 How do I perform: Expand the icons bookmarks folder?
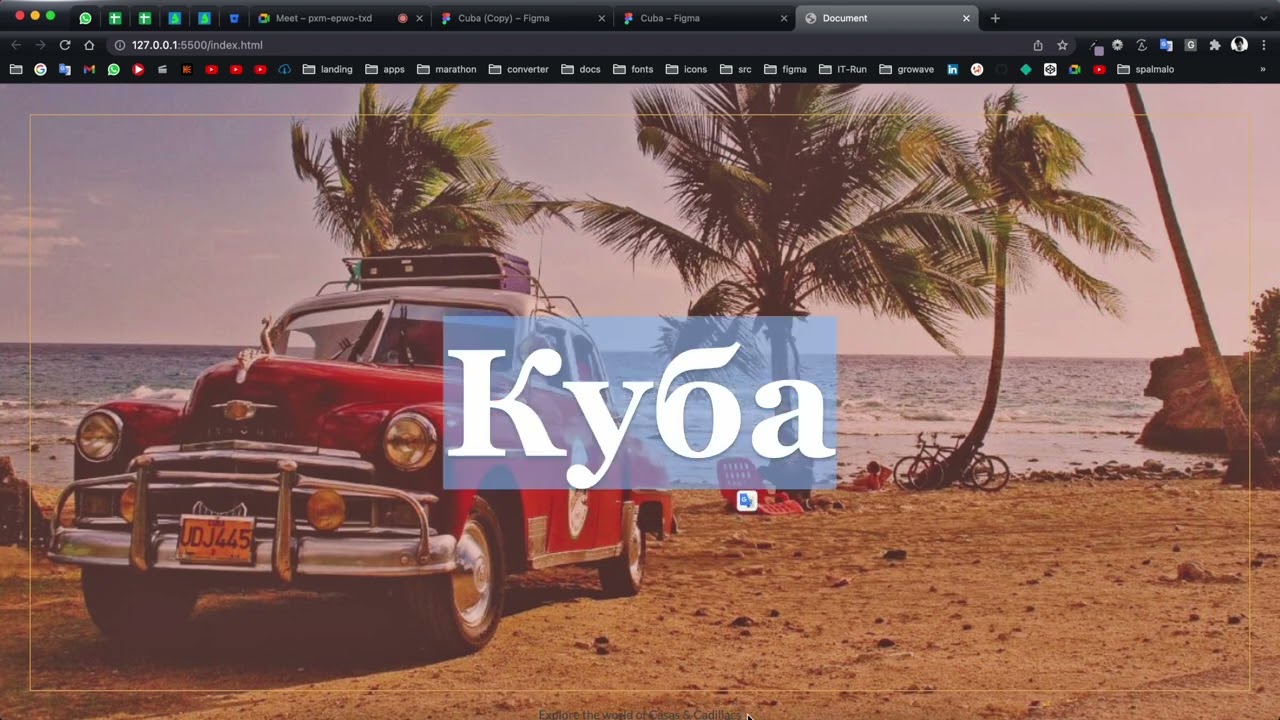685,69
